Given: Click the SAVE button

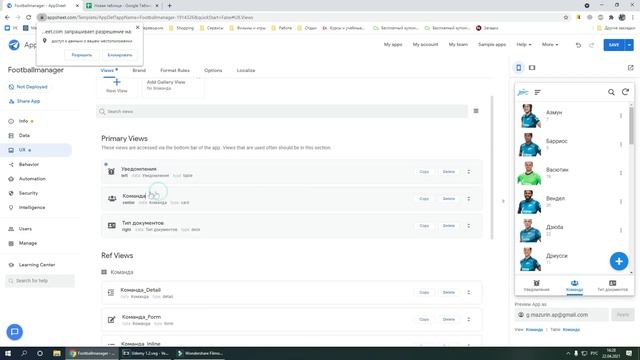Looking at the screenshot, I should click(614, 45).
